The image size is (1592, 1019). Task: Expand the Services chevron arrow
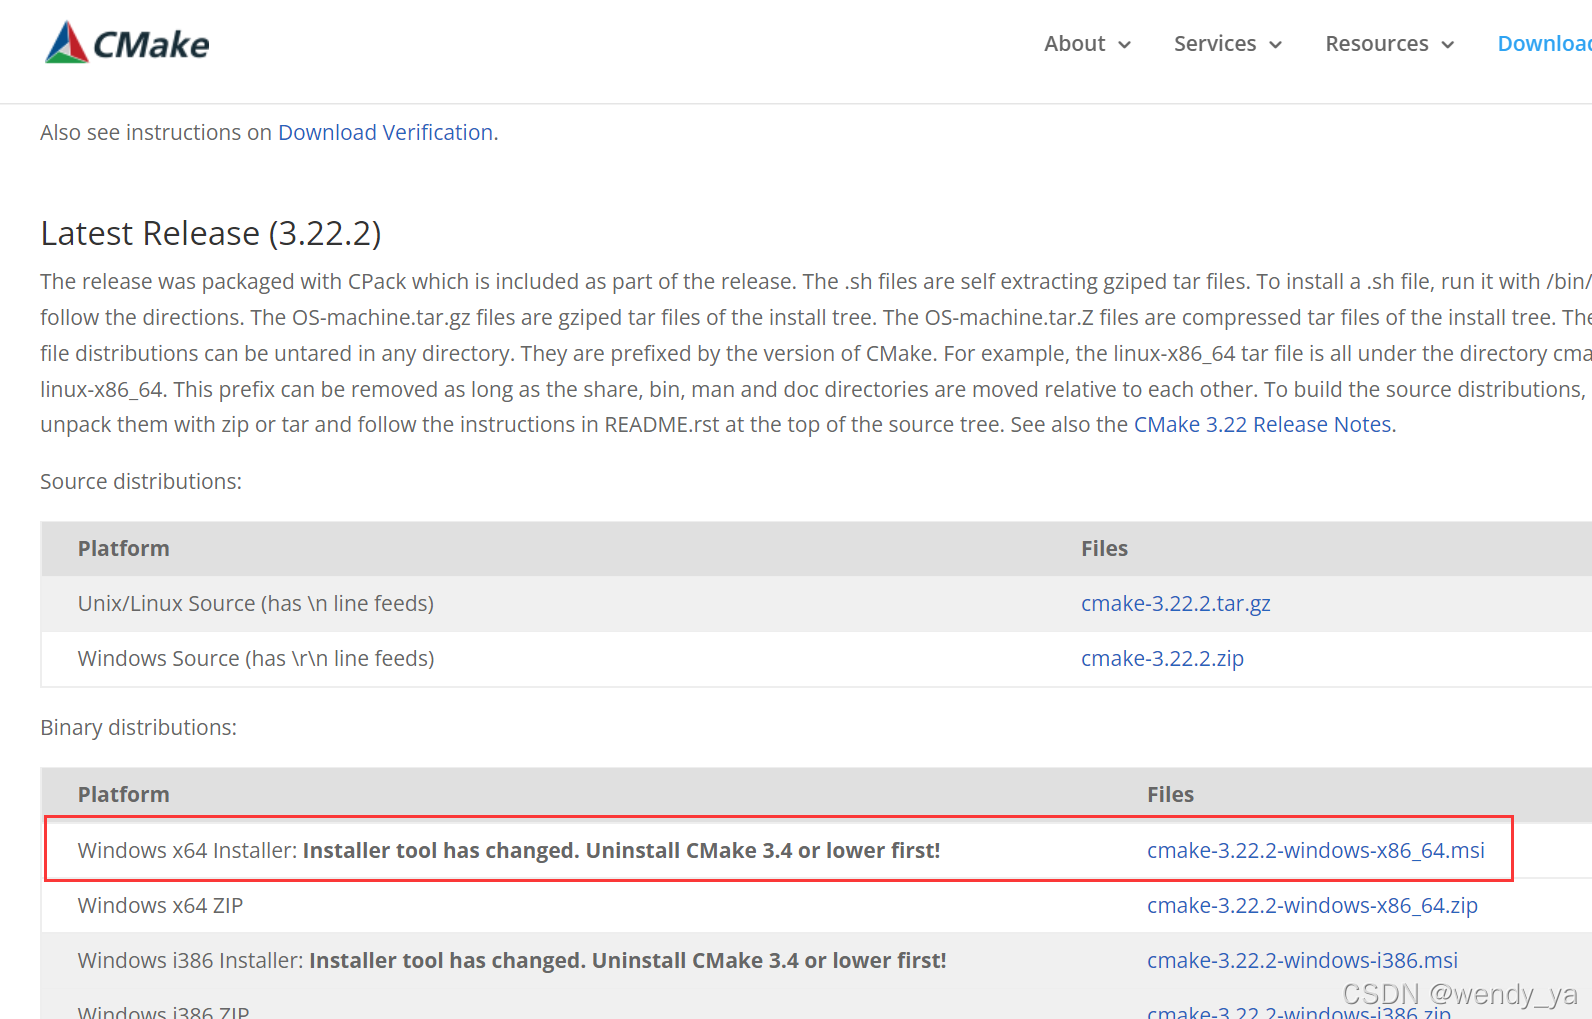[1275, 45]
